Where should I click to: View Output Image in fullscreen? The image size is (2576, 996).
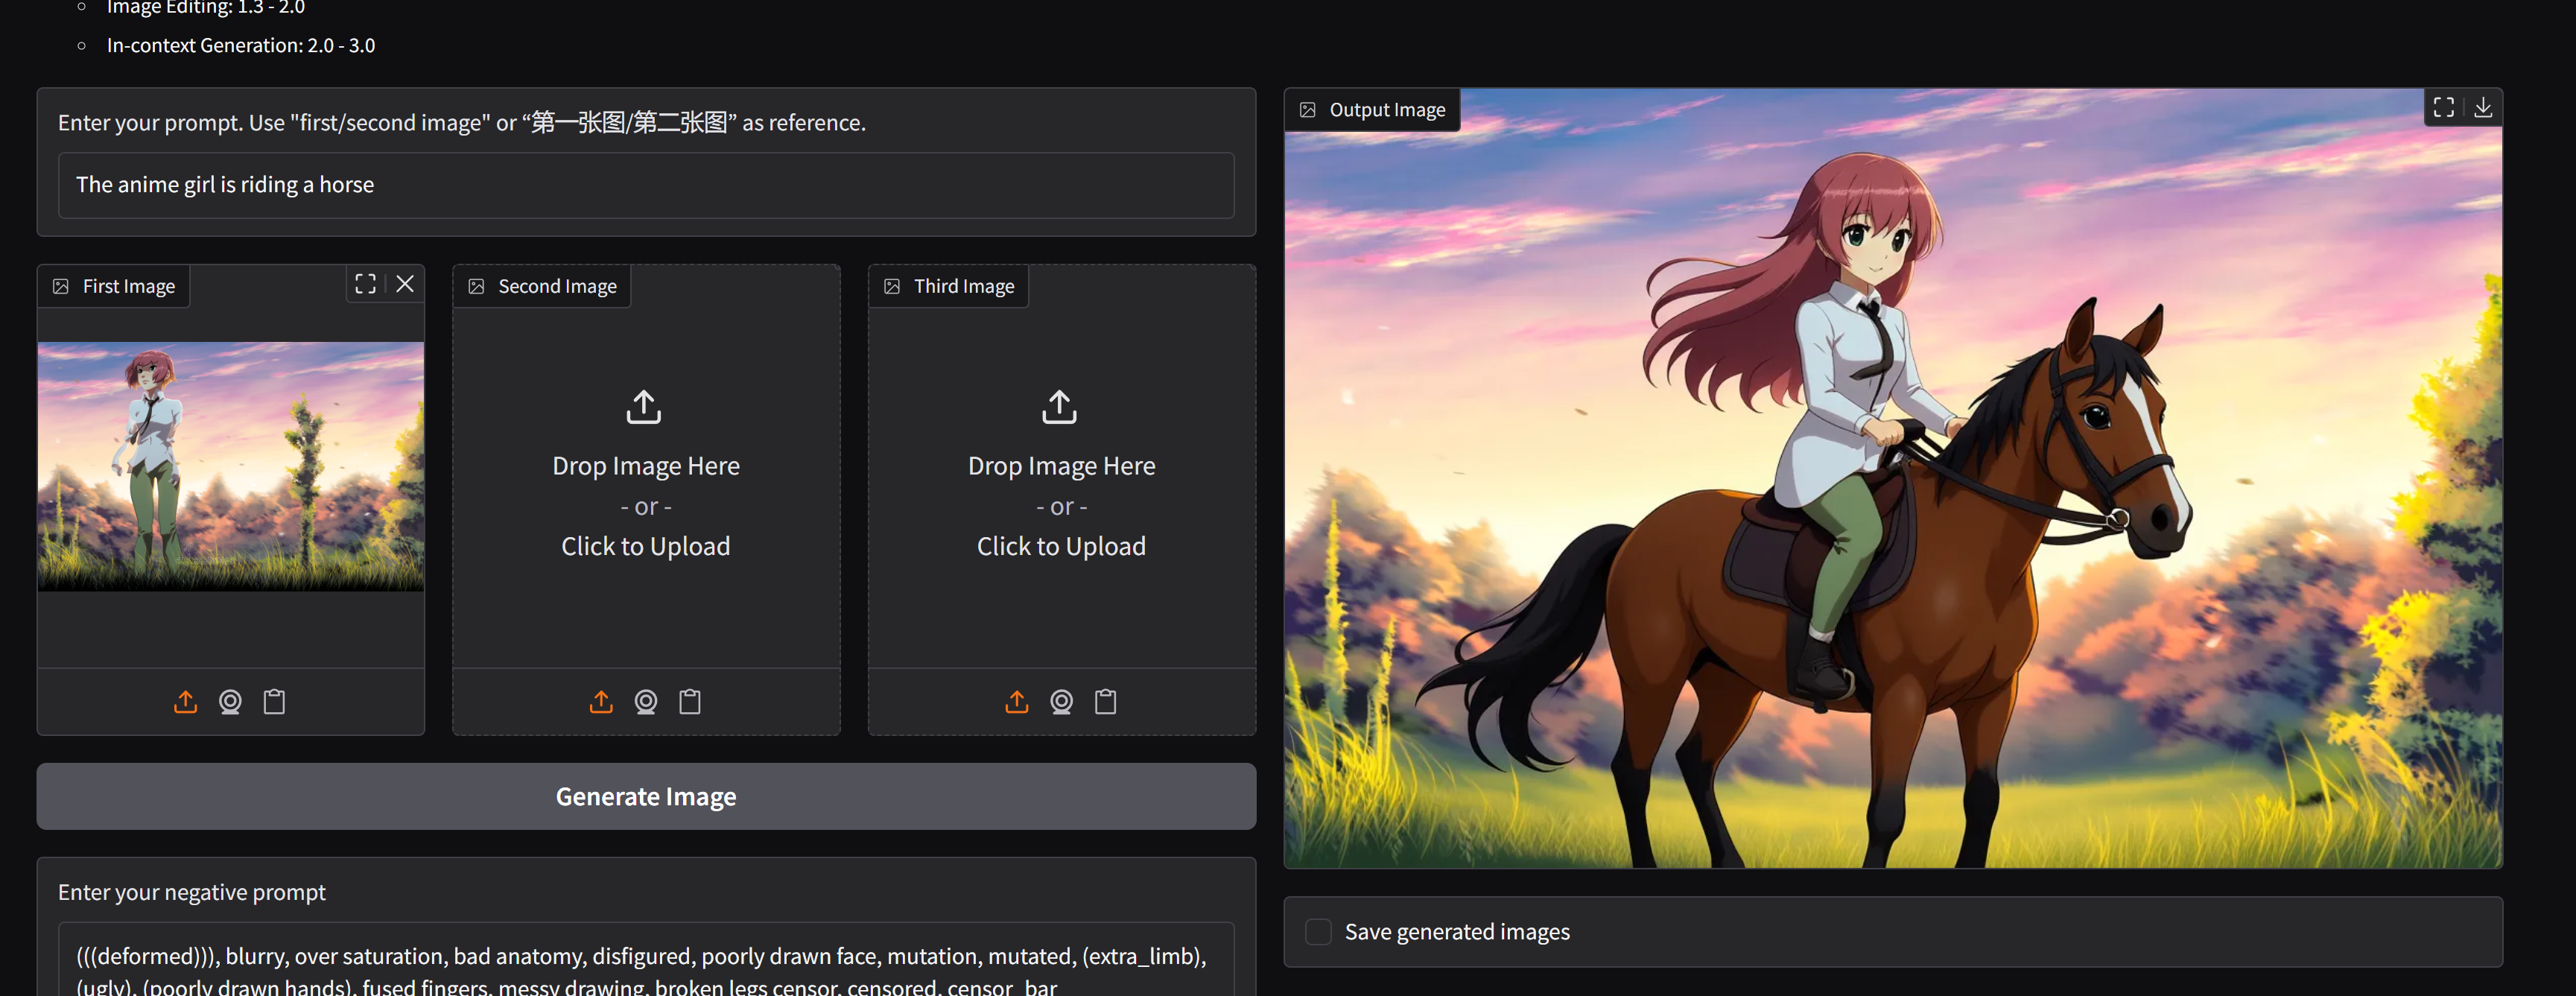point(2444,108)
